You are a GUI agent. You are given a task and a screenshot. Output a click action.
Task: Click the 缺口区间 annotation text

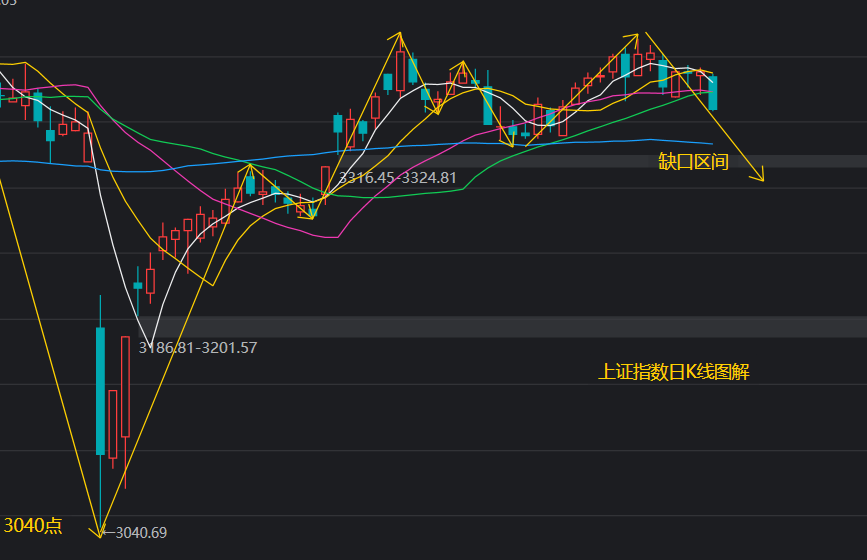[x=693, y=162]
